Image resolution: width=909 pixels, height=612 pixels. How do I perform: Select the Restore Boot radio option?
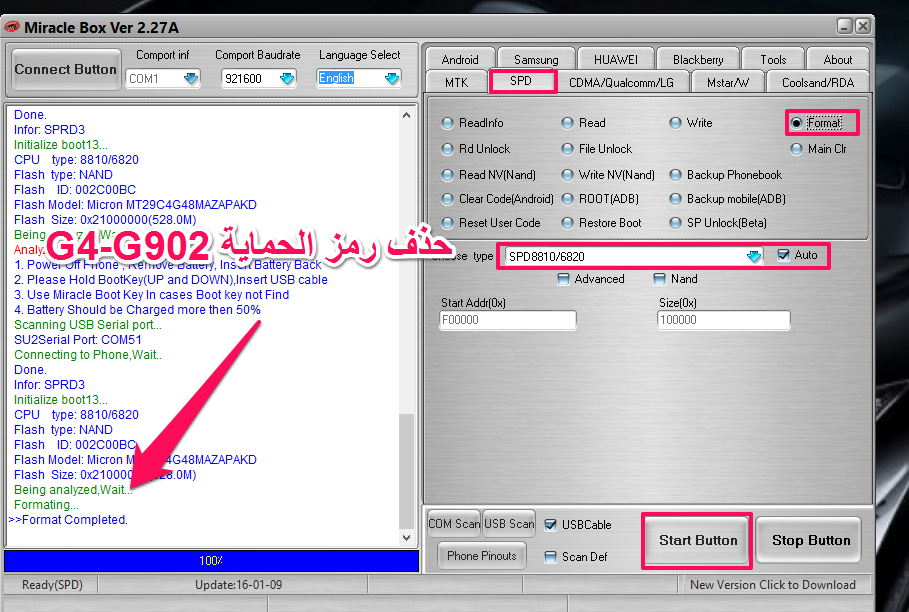(601, 223)
